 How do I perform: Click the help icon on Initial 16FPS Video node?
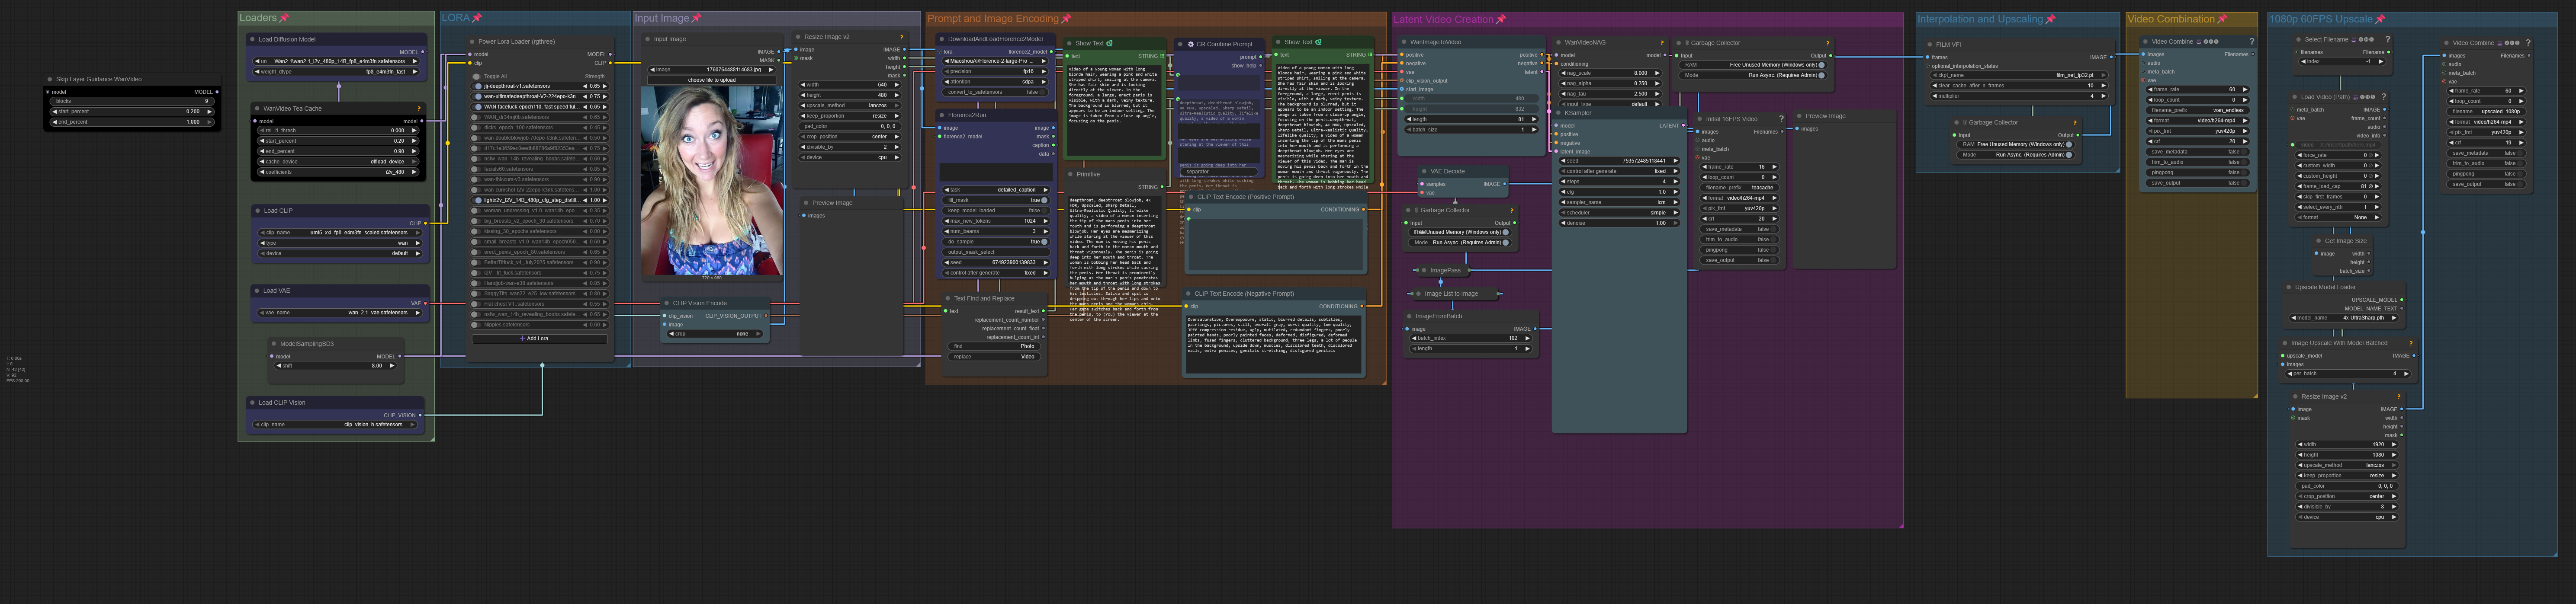point(1781,119)
